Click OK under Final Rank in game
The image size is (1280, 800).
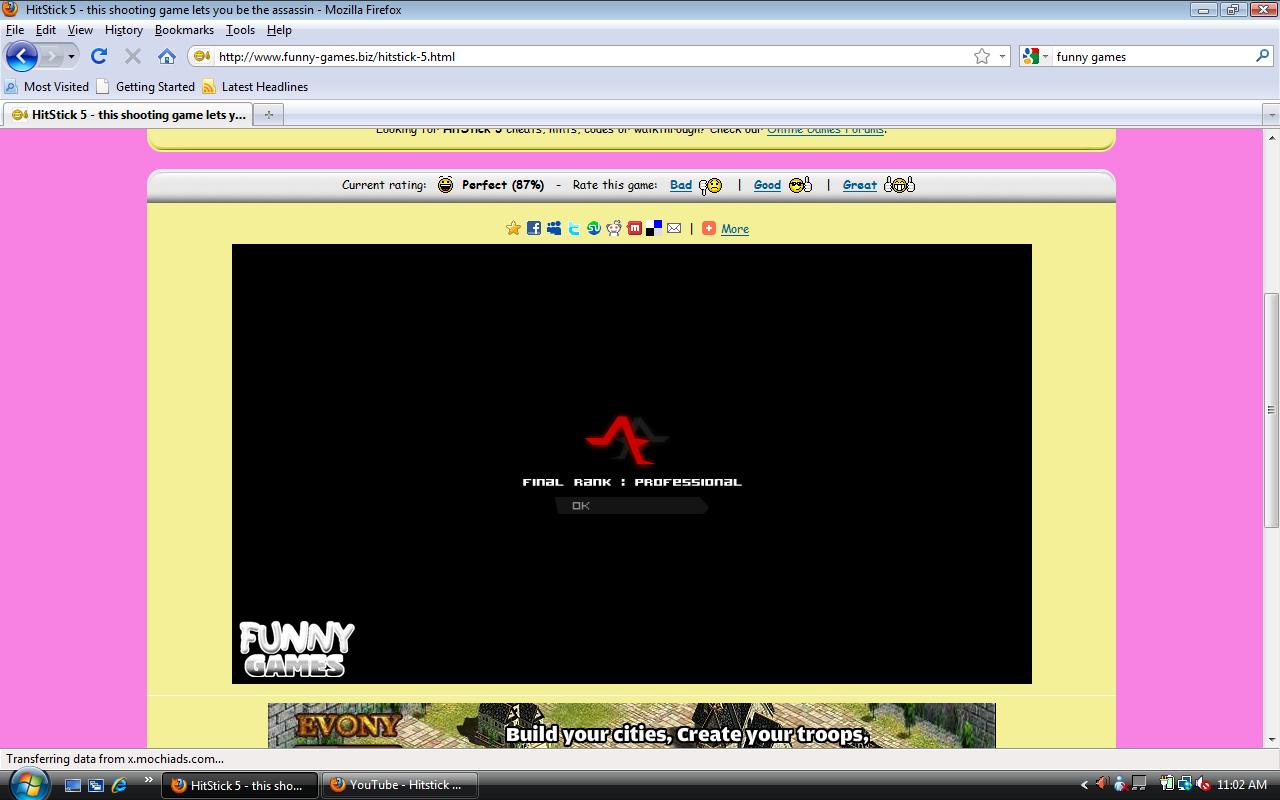tap(631, 506)
